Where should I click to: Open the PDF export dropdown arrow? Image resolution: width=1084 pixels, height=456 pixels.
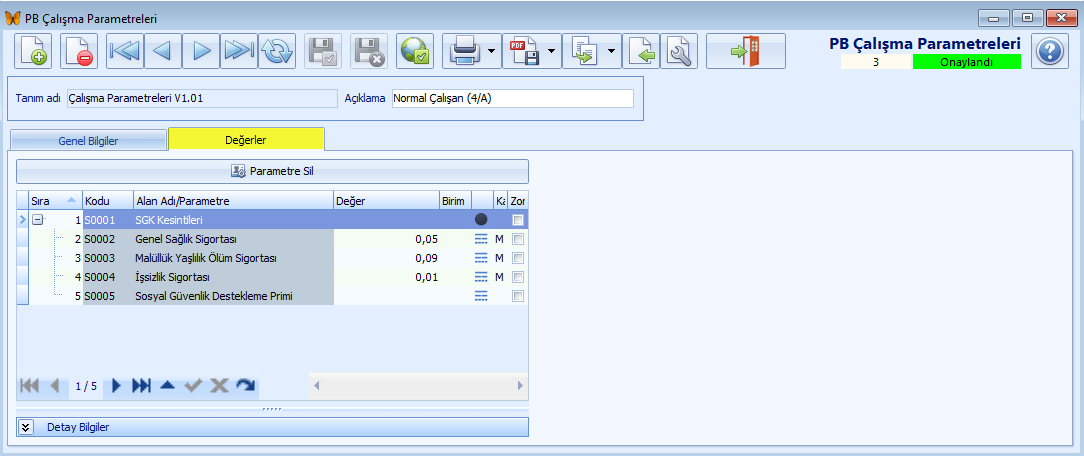coord(552,51)
